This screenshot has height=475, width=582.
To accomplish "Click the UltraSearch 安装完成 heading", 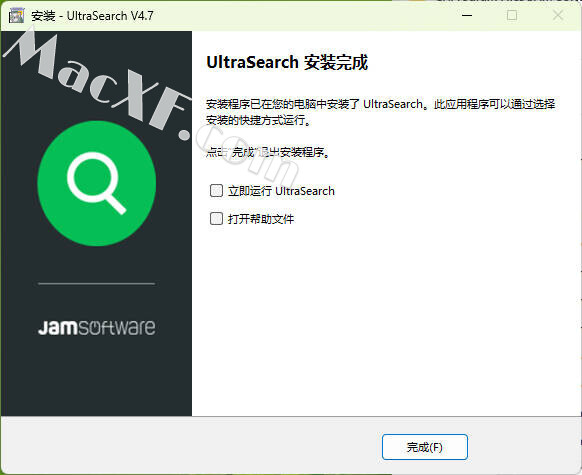I will tap(287, 62).
